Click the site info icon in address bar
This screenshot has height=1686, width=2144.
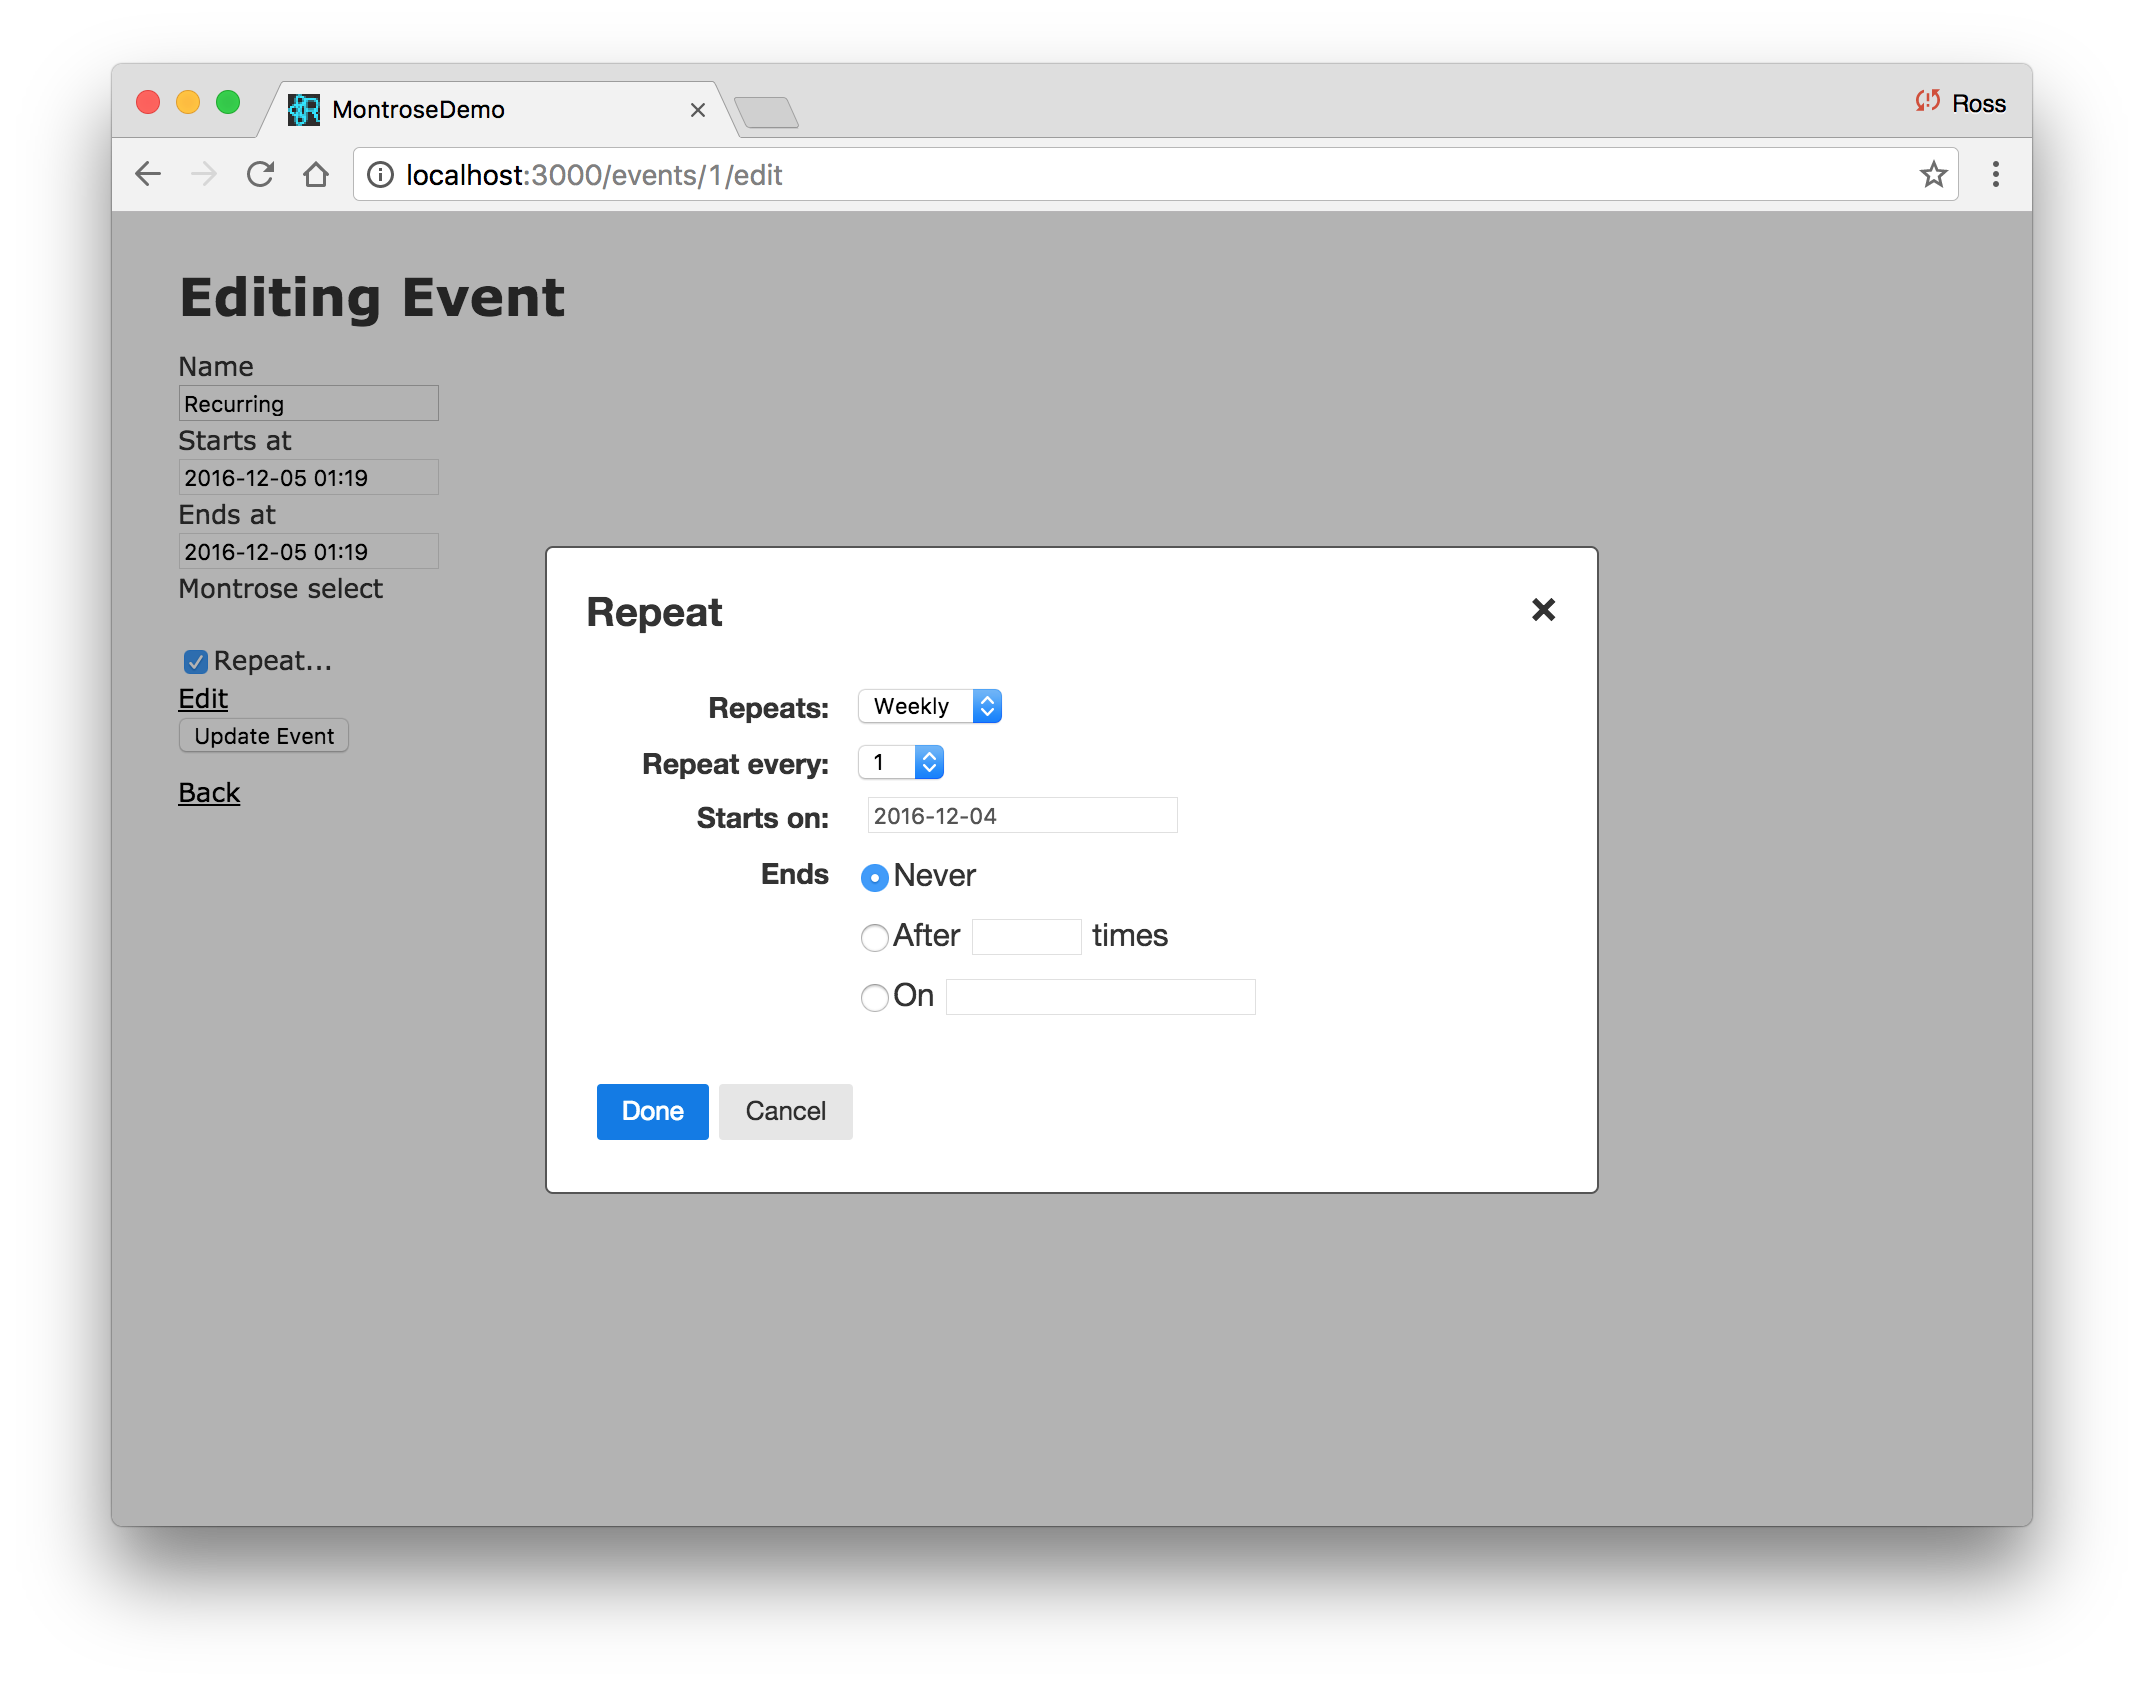(380, 175)
